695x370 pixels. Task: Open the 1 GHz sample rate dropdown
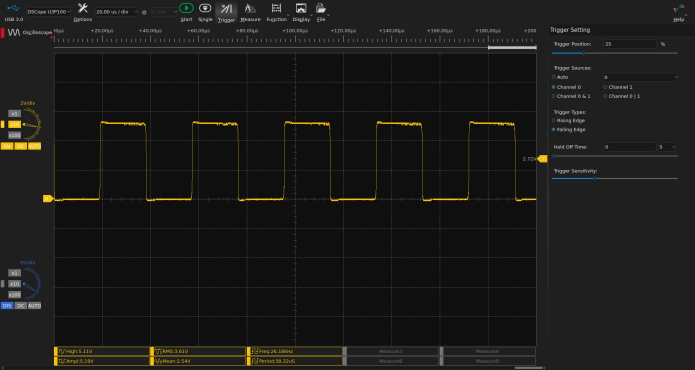tap(164, 12)
